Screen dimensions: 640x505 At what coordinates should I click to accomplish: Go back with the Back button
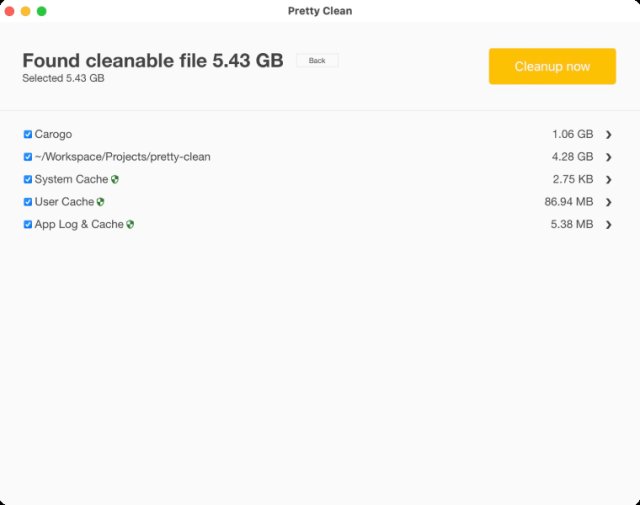point(317,61)
